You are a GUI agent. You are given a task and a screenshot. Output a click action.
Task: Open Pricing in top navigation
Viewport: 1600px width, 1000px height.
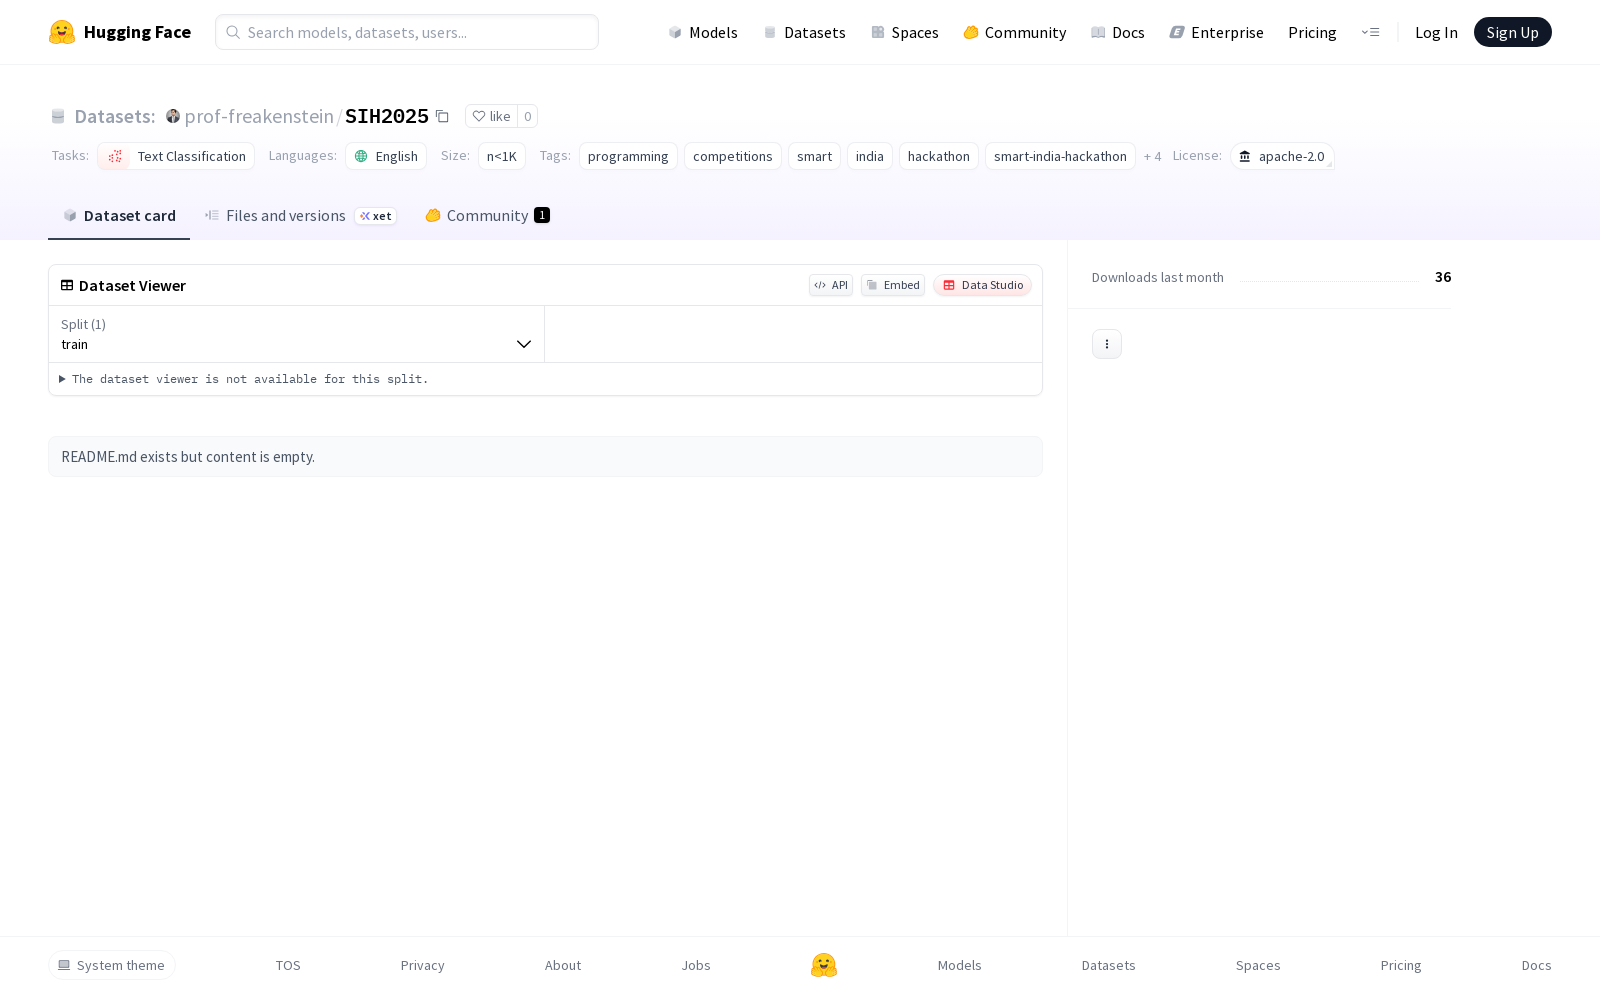pos(1312,32)
